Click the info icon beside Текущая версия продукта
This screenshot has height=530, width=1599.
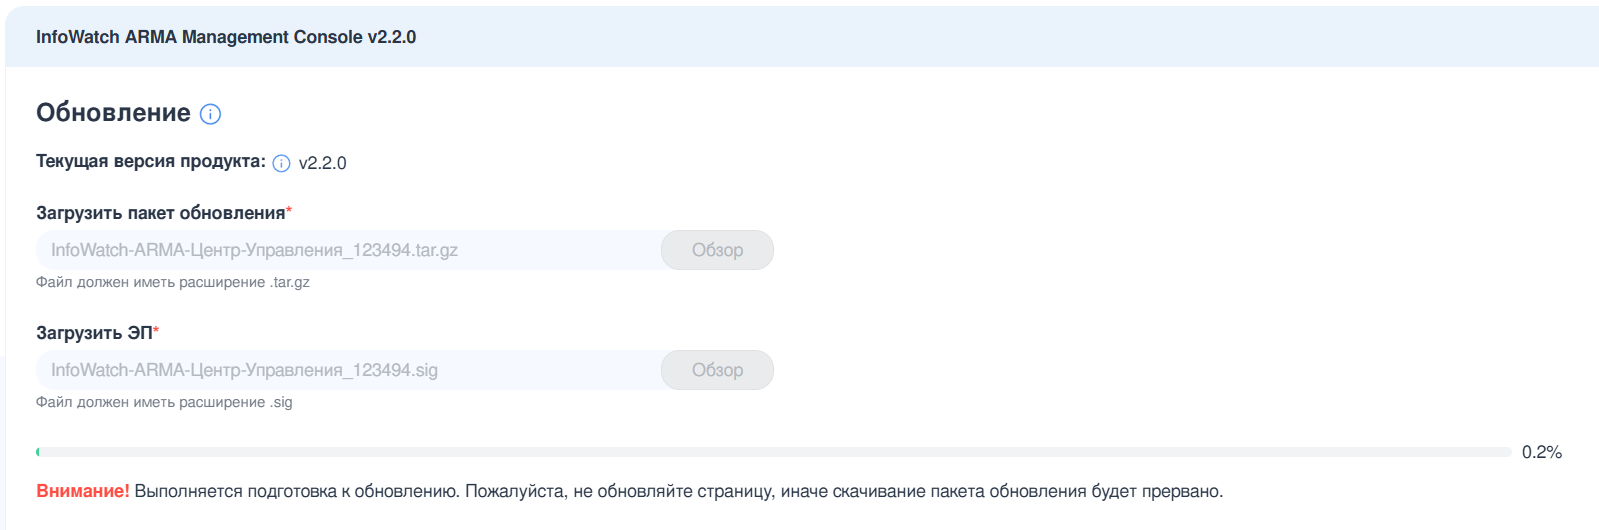[282, 163]
